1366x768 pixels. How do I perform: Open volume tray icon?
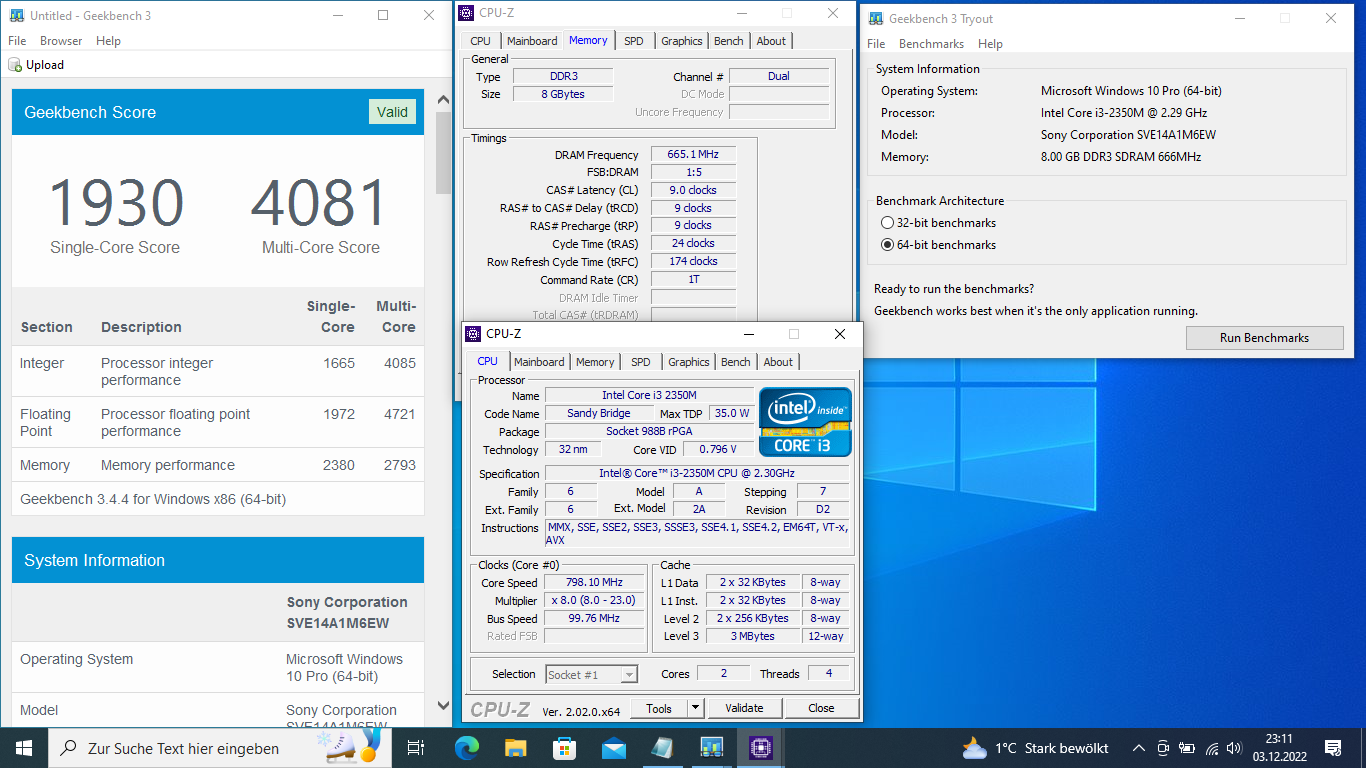[1236, 748]
